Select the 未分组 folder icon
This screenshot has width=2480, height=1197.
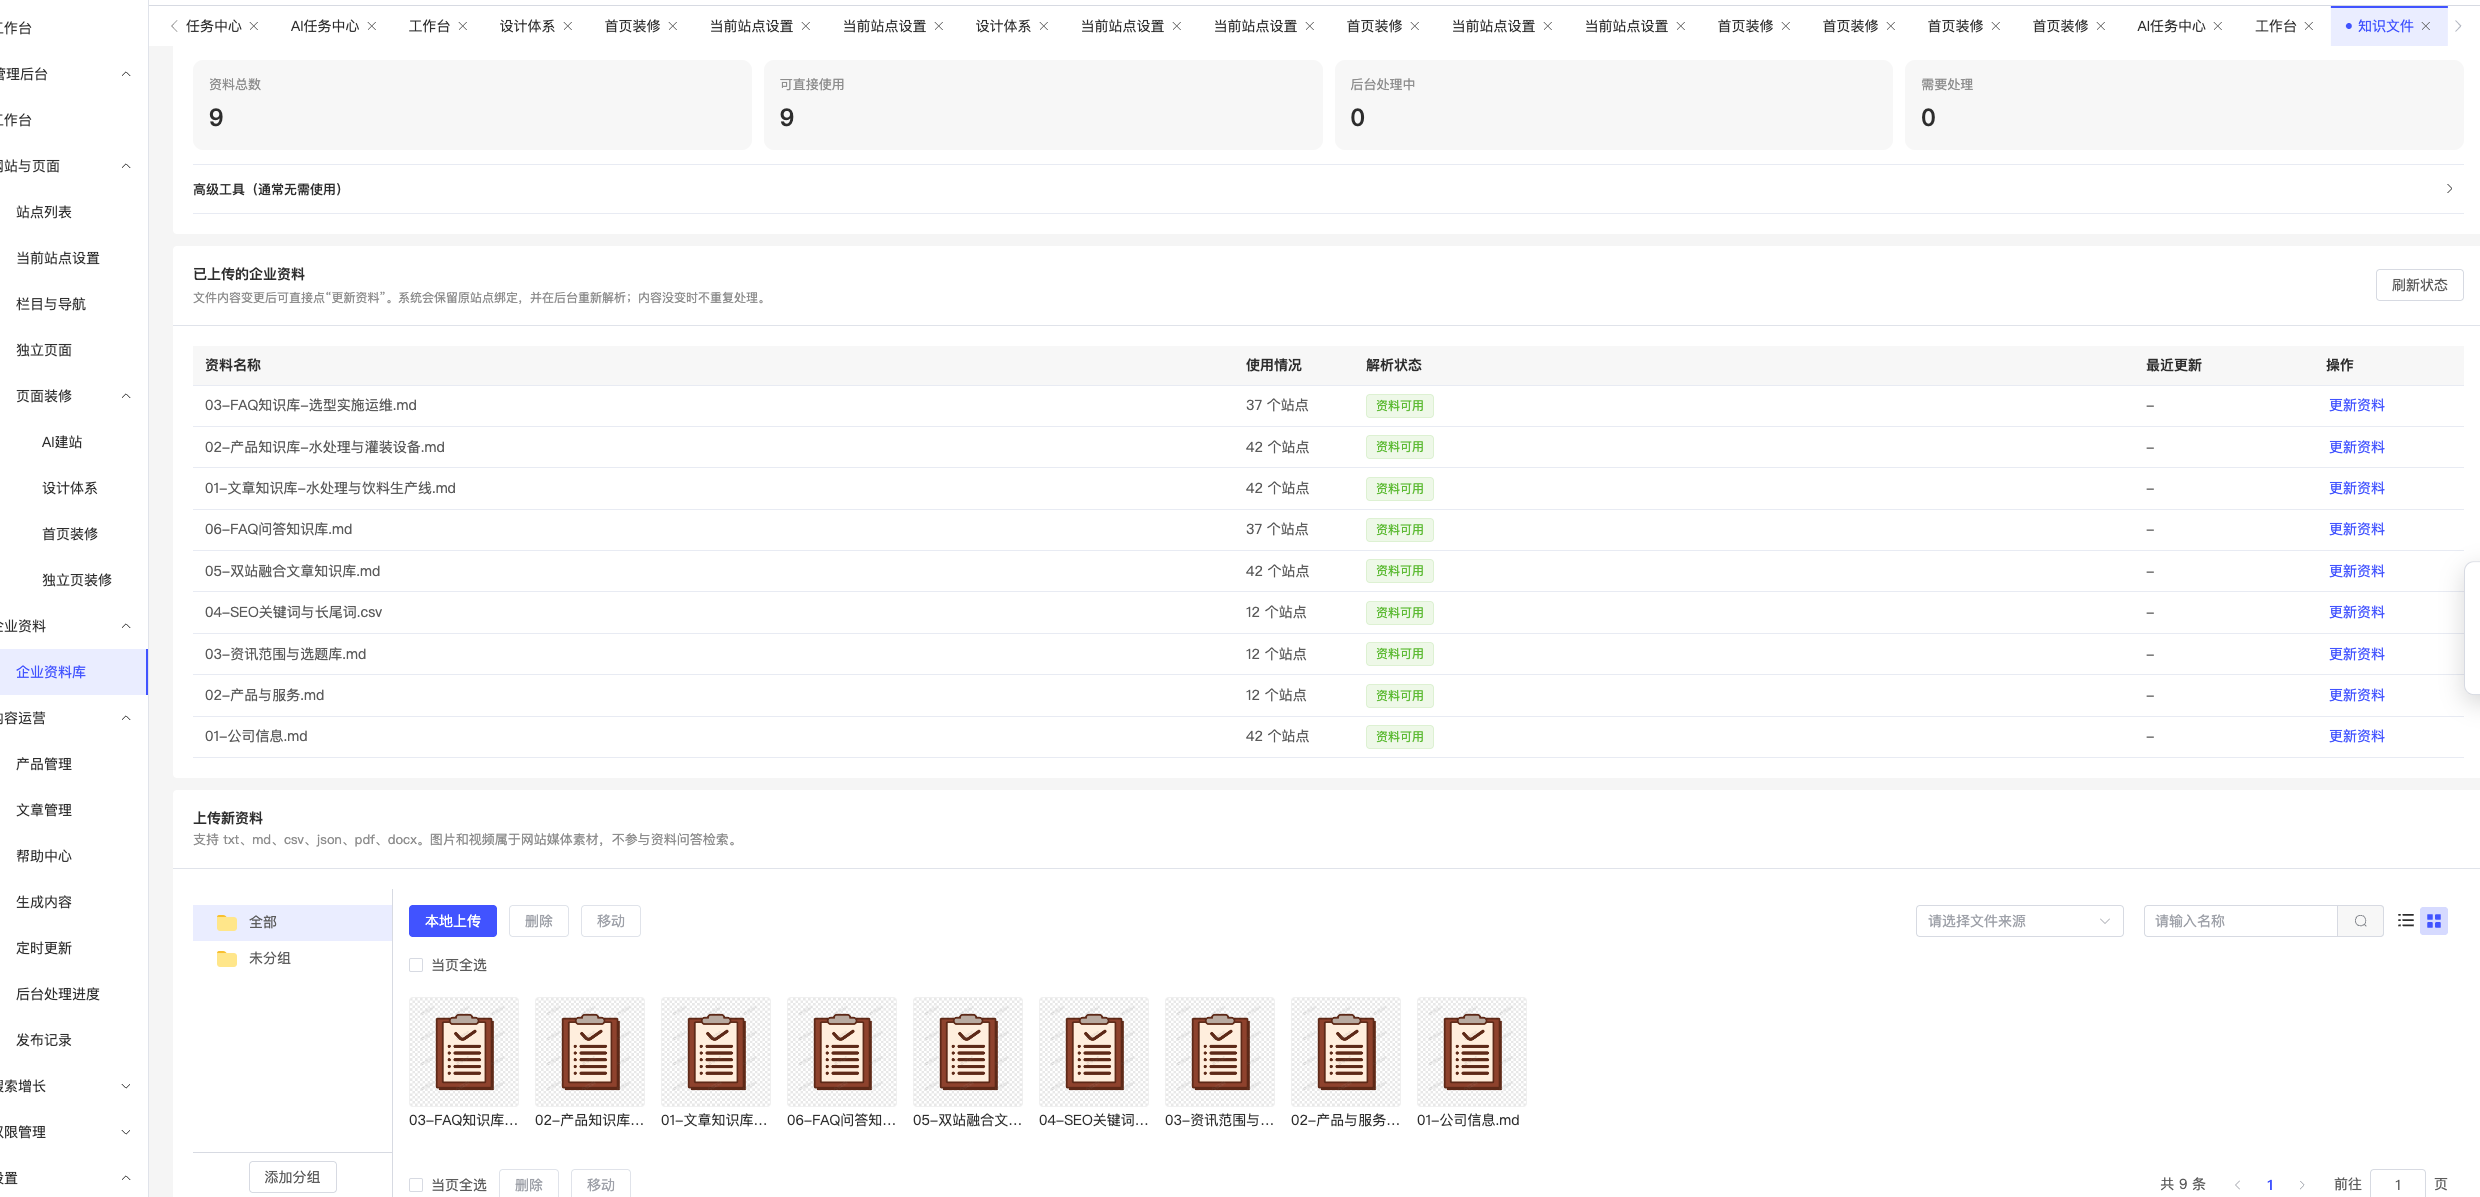[227, 958]
